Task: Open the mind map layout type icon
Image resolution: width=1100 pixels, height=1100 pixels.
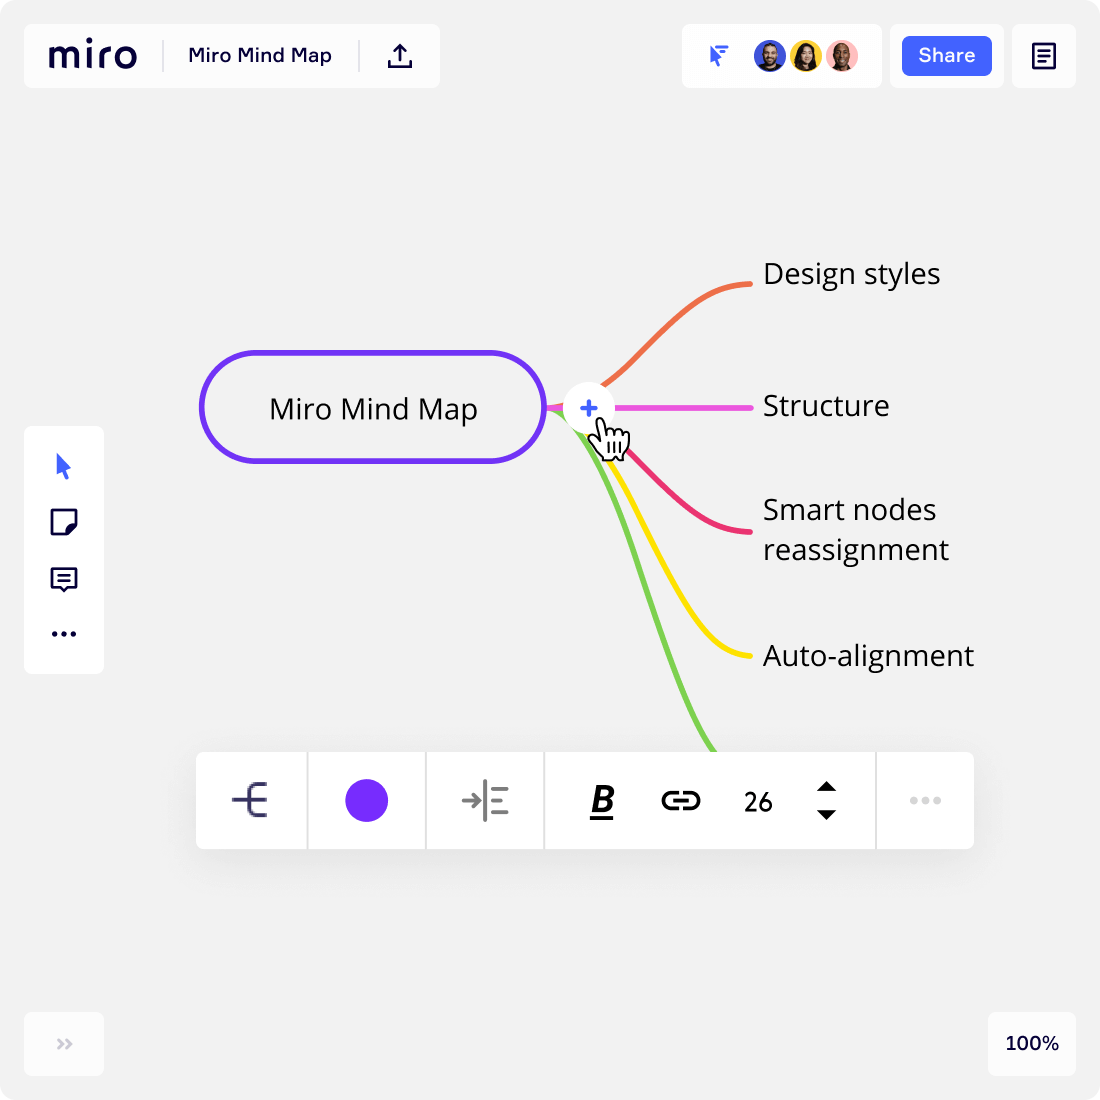Action: tap(250, 800)
